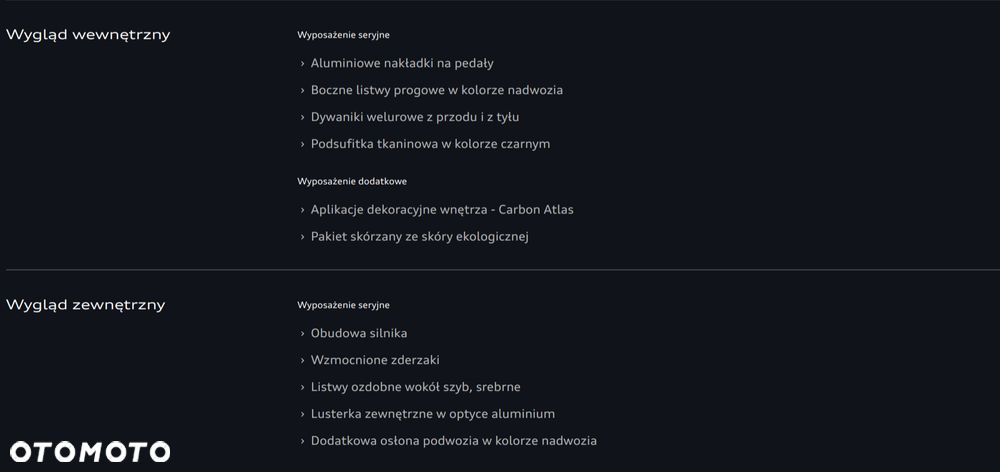Click Pakiet skórzany ze skóry ekologicznej text
This screenshot has height=472, width=1000.
[x=419, y=237]
